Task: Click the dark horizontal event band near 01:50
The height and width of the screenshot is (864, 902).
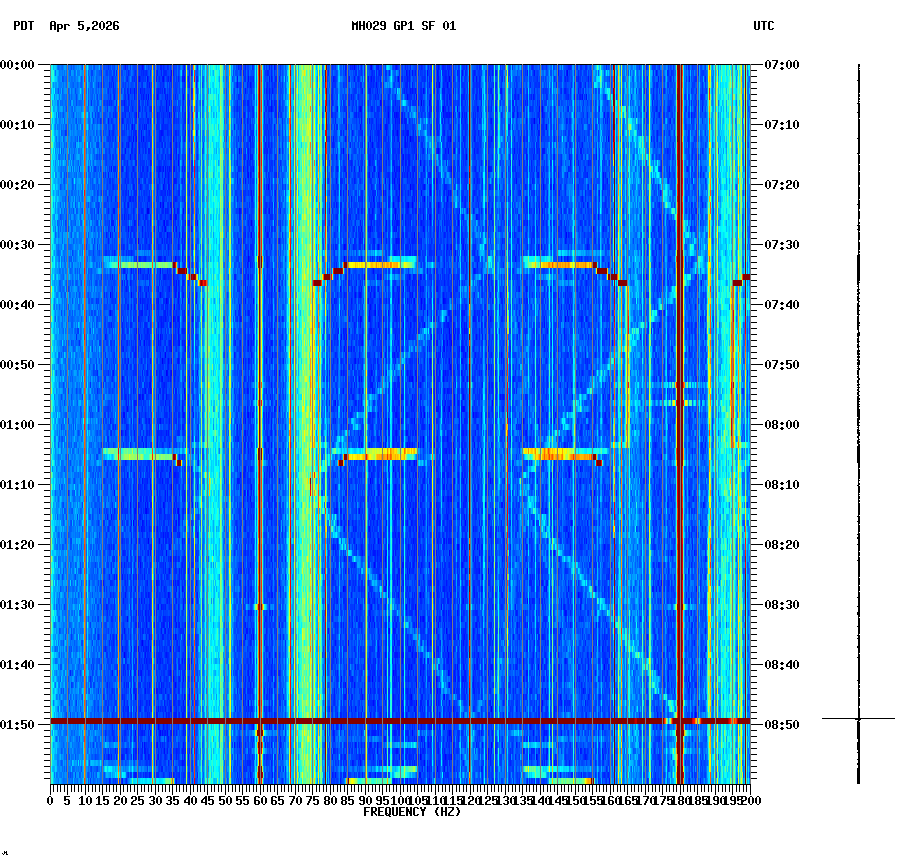Action: [x=400, y=720]
